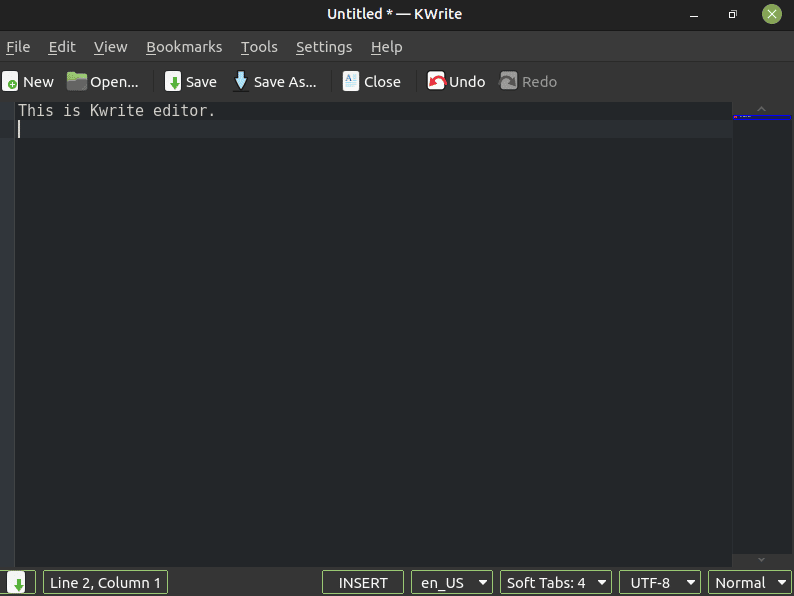Open the UTF-8 encoding dropdown
Viewport: 794px width, 596px height.
tap(660, 582)
